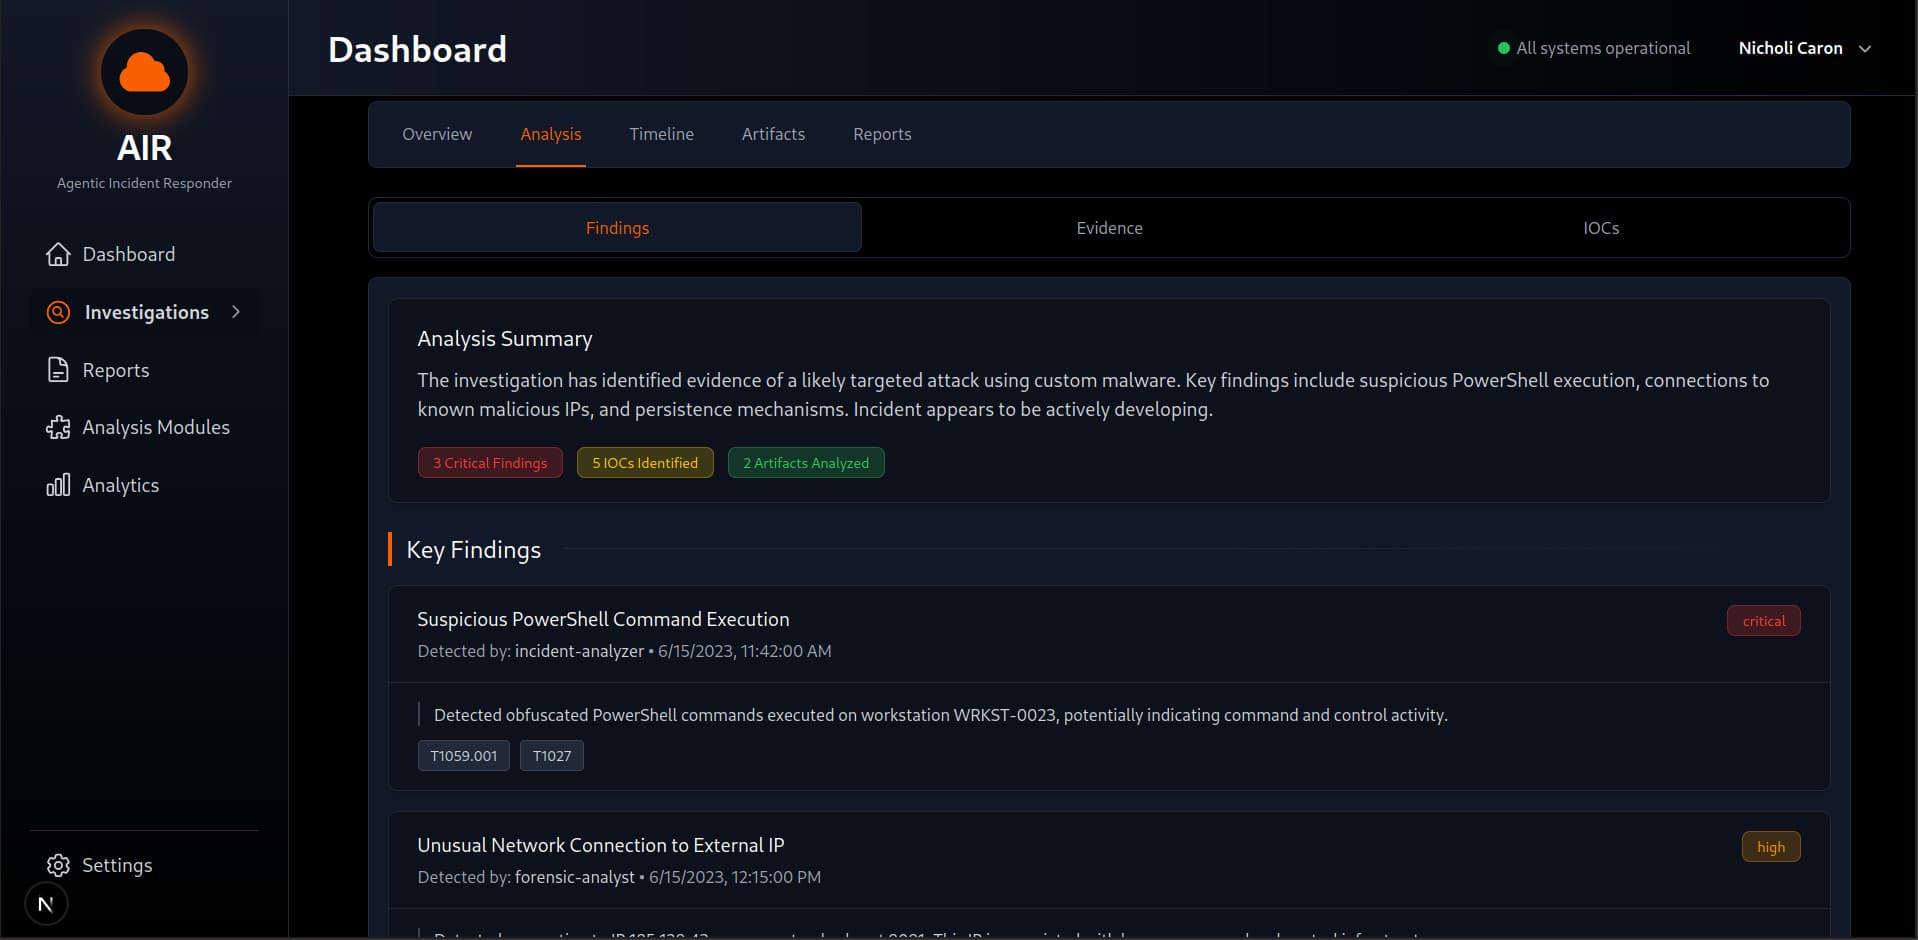Screen dimensions: 1918x940
Task: Click the 6/15/2023, 12:15:00 PM timestamp
Action: 735,877
